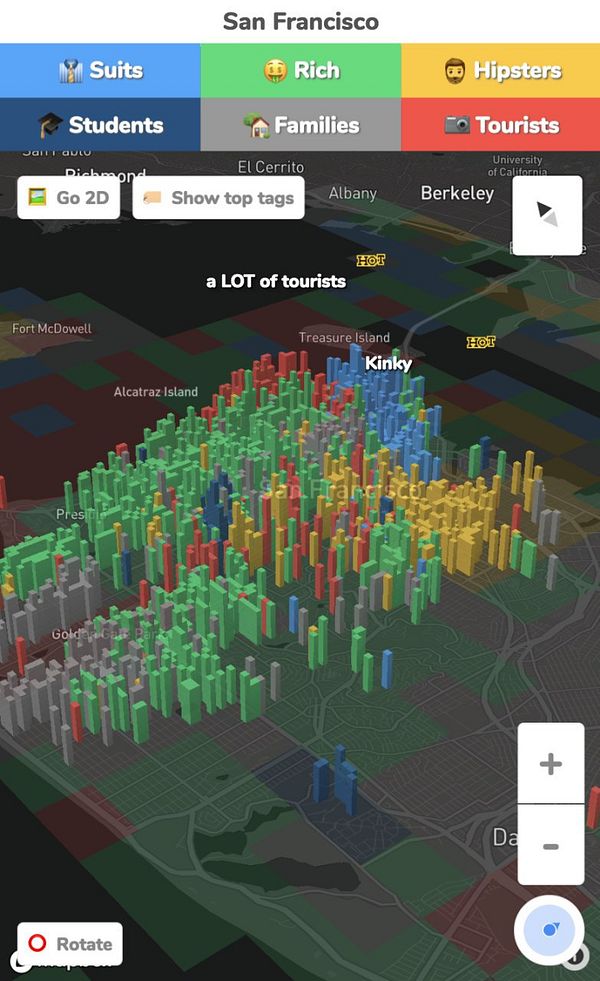Click Show top tags button
Viewport: 600px width, 981px height.
[x=218, y=198]
